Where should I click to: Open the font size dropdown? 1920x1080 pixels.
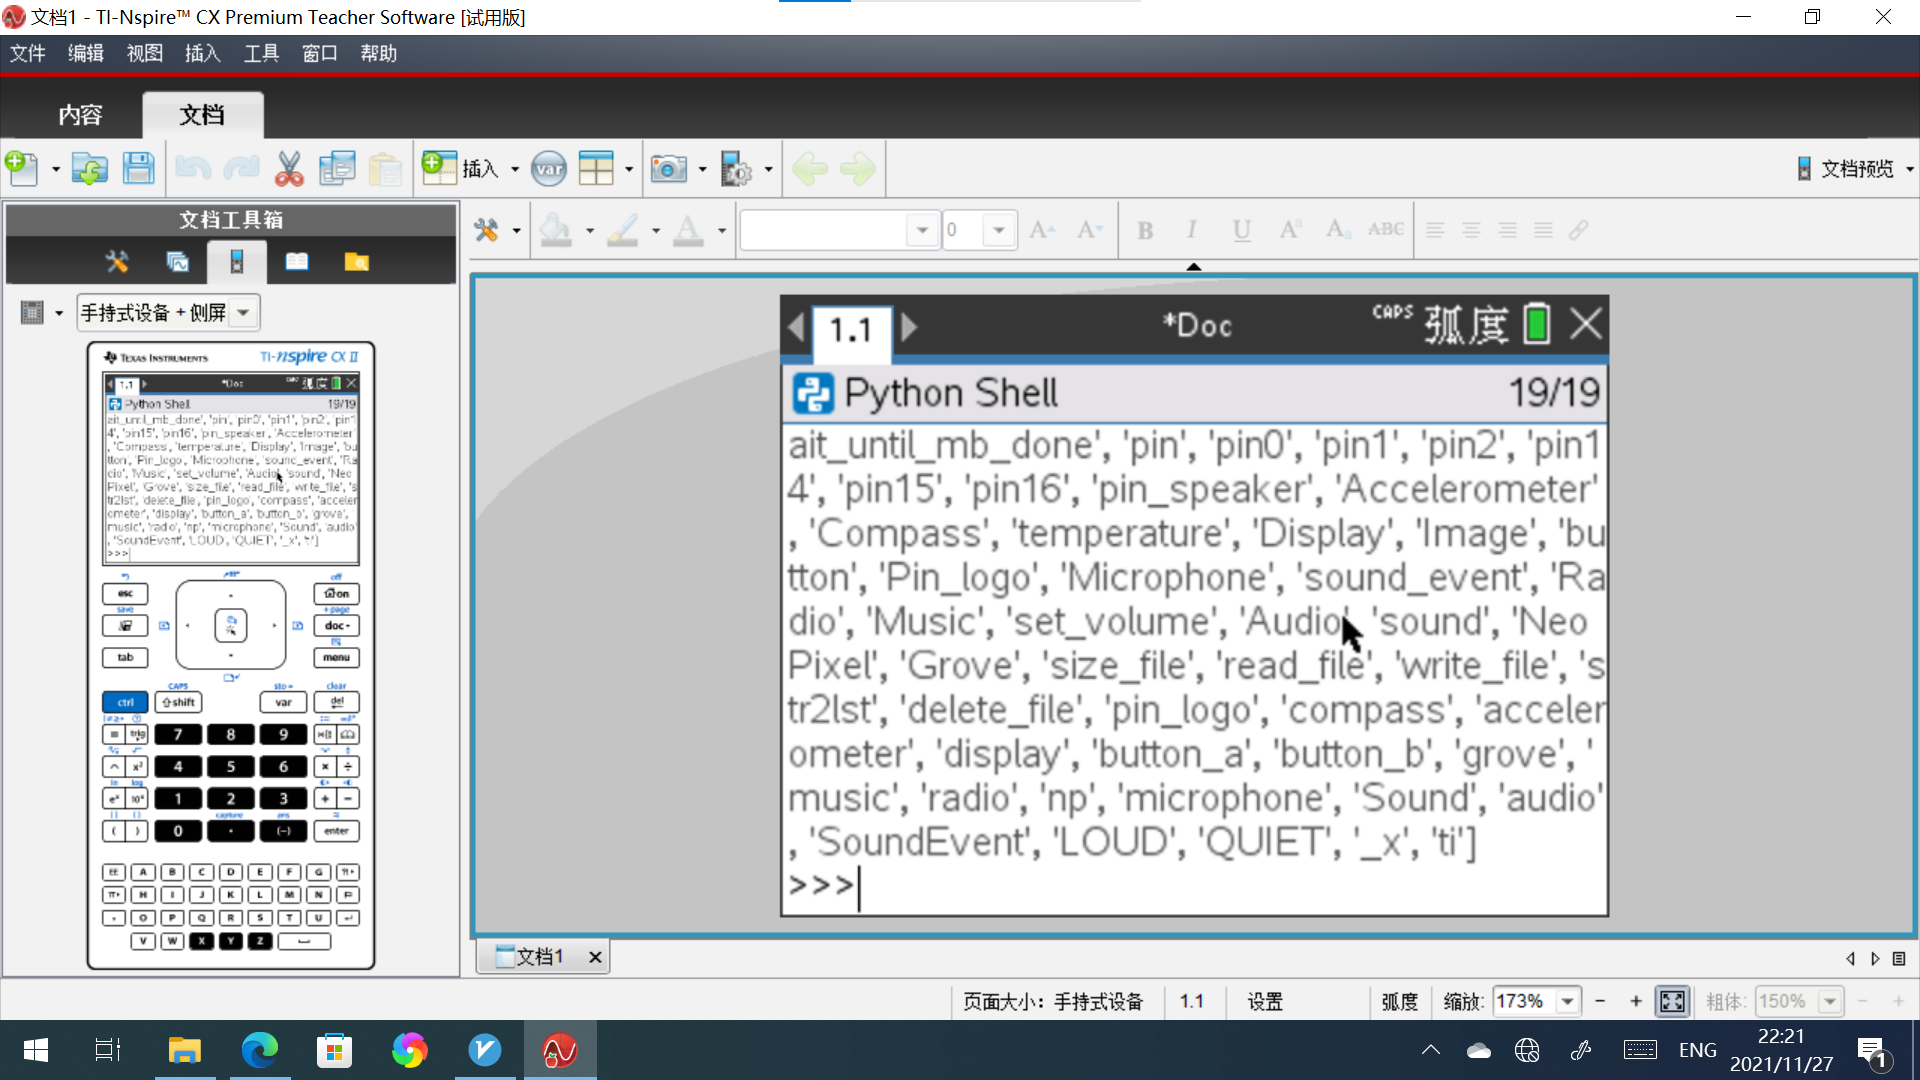tap(998, 230)
